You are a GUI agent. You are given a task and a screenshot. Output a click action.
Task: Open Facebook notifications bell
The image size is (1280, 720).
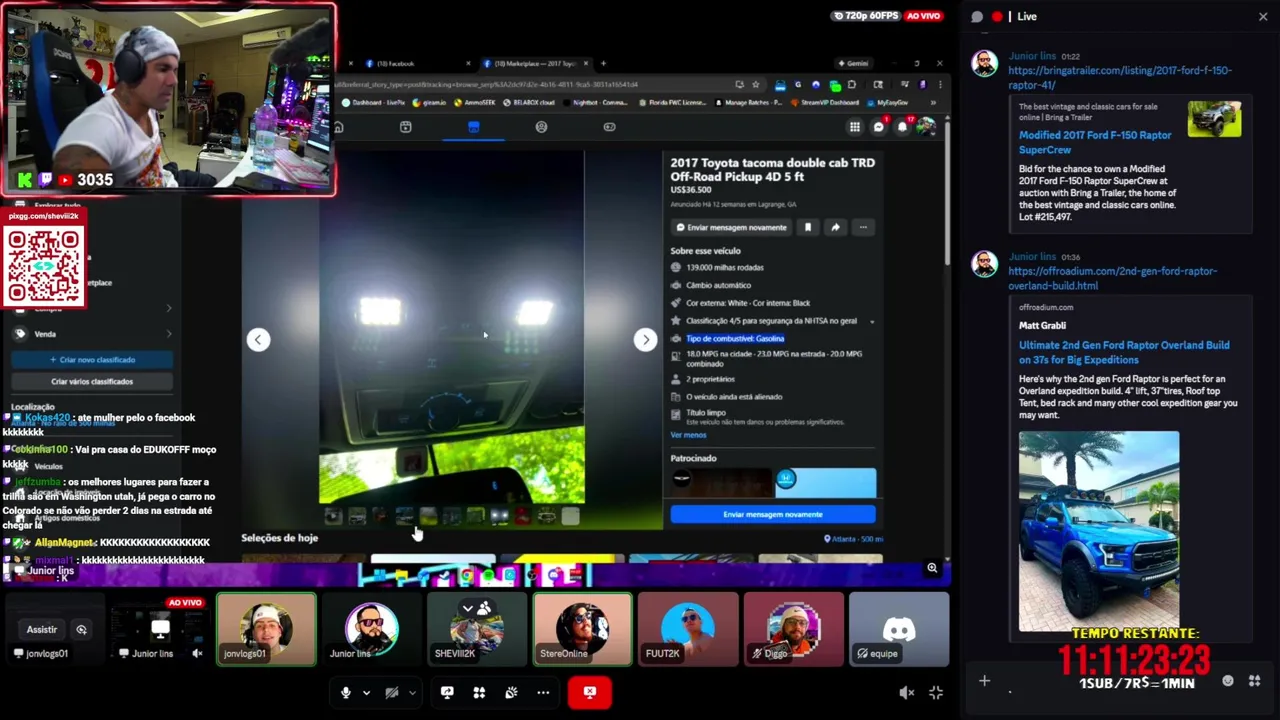902,127
